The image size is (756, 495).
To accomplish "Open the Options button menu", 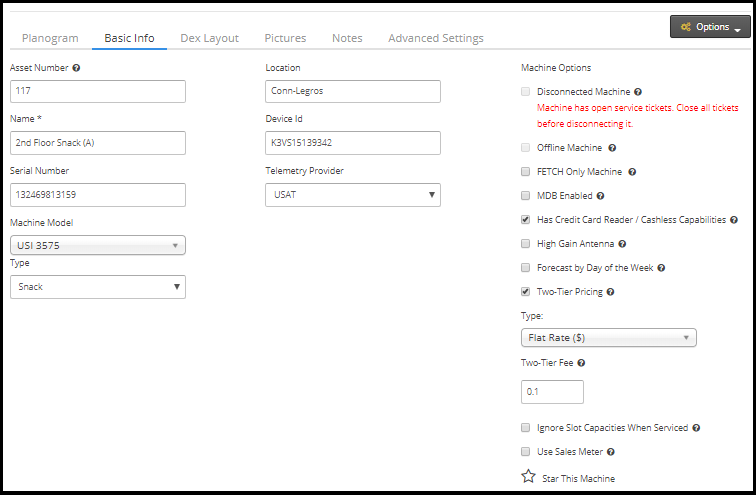I will pos(710,27).
